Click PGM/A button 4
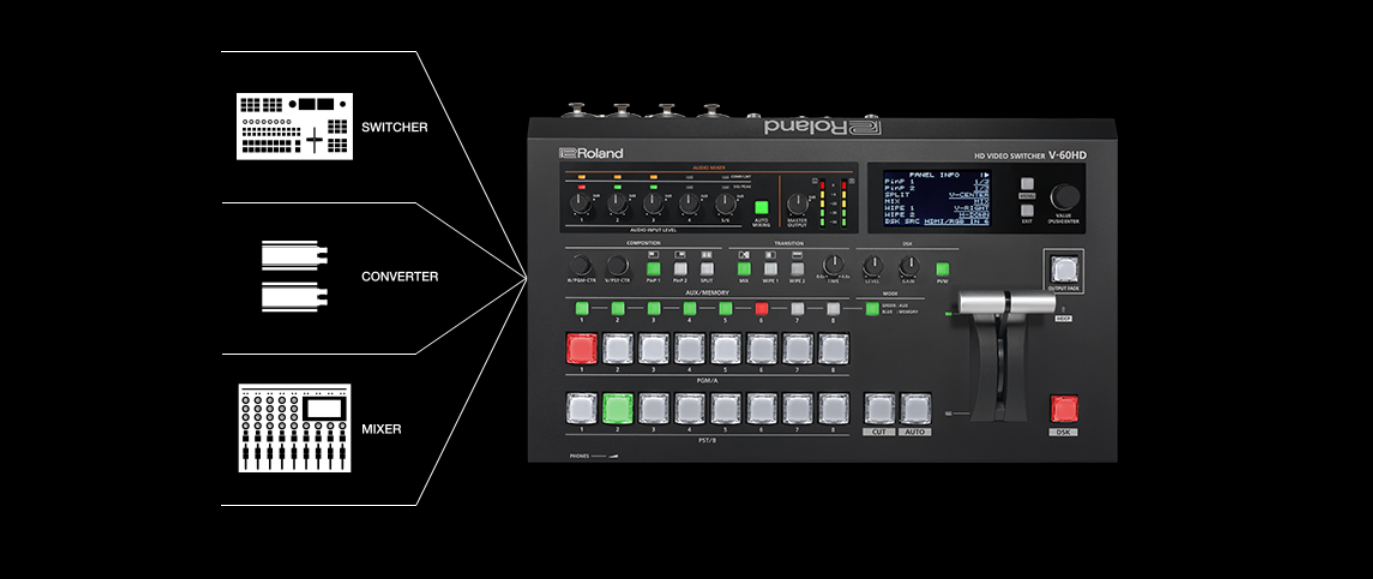1373x579 pixels. [689, 348]
